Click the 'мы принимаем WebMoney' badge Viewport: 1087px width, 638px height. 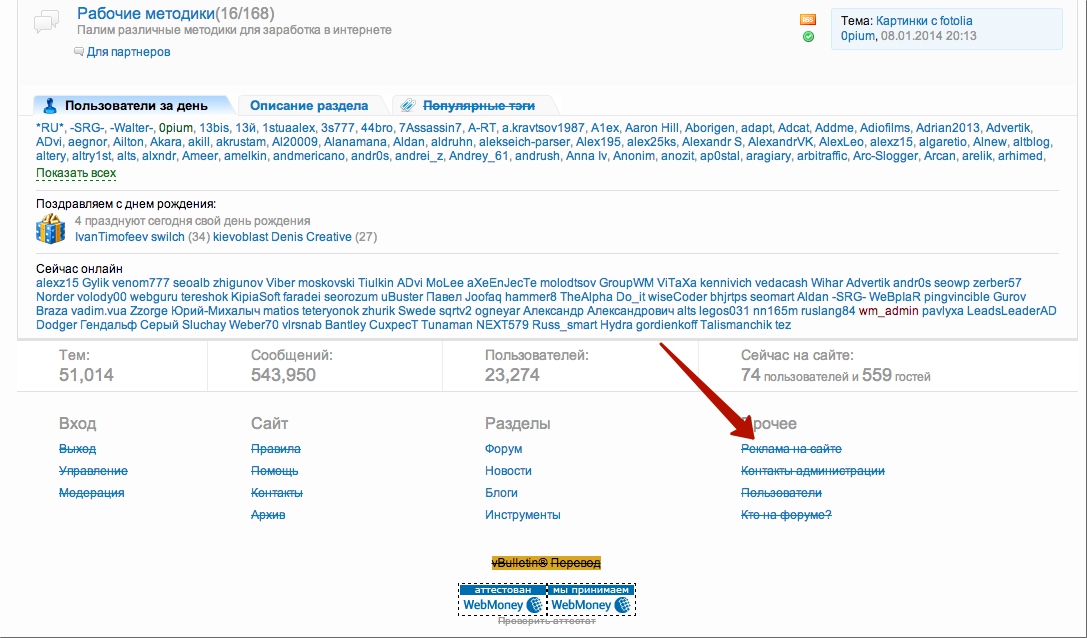(x=591, y=599)
